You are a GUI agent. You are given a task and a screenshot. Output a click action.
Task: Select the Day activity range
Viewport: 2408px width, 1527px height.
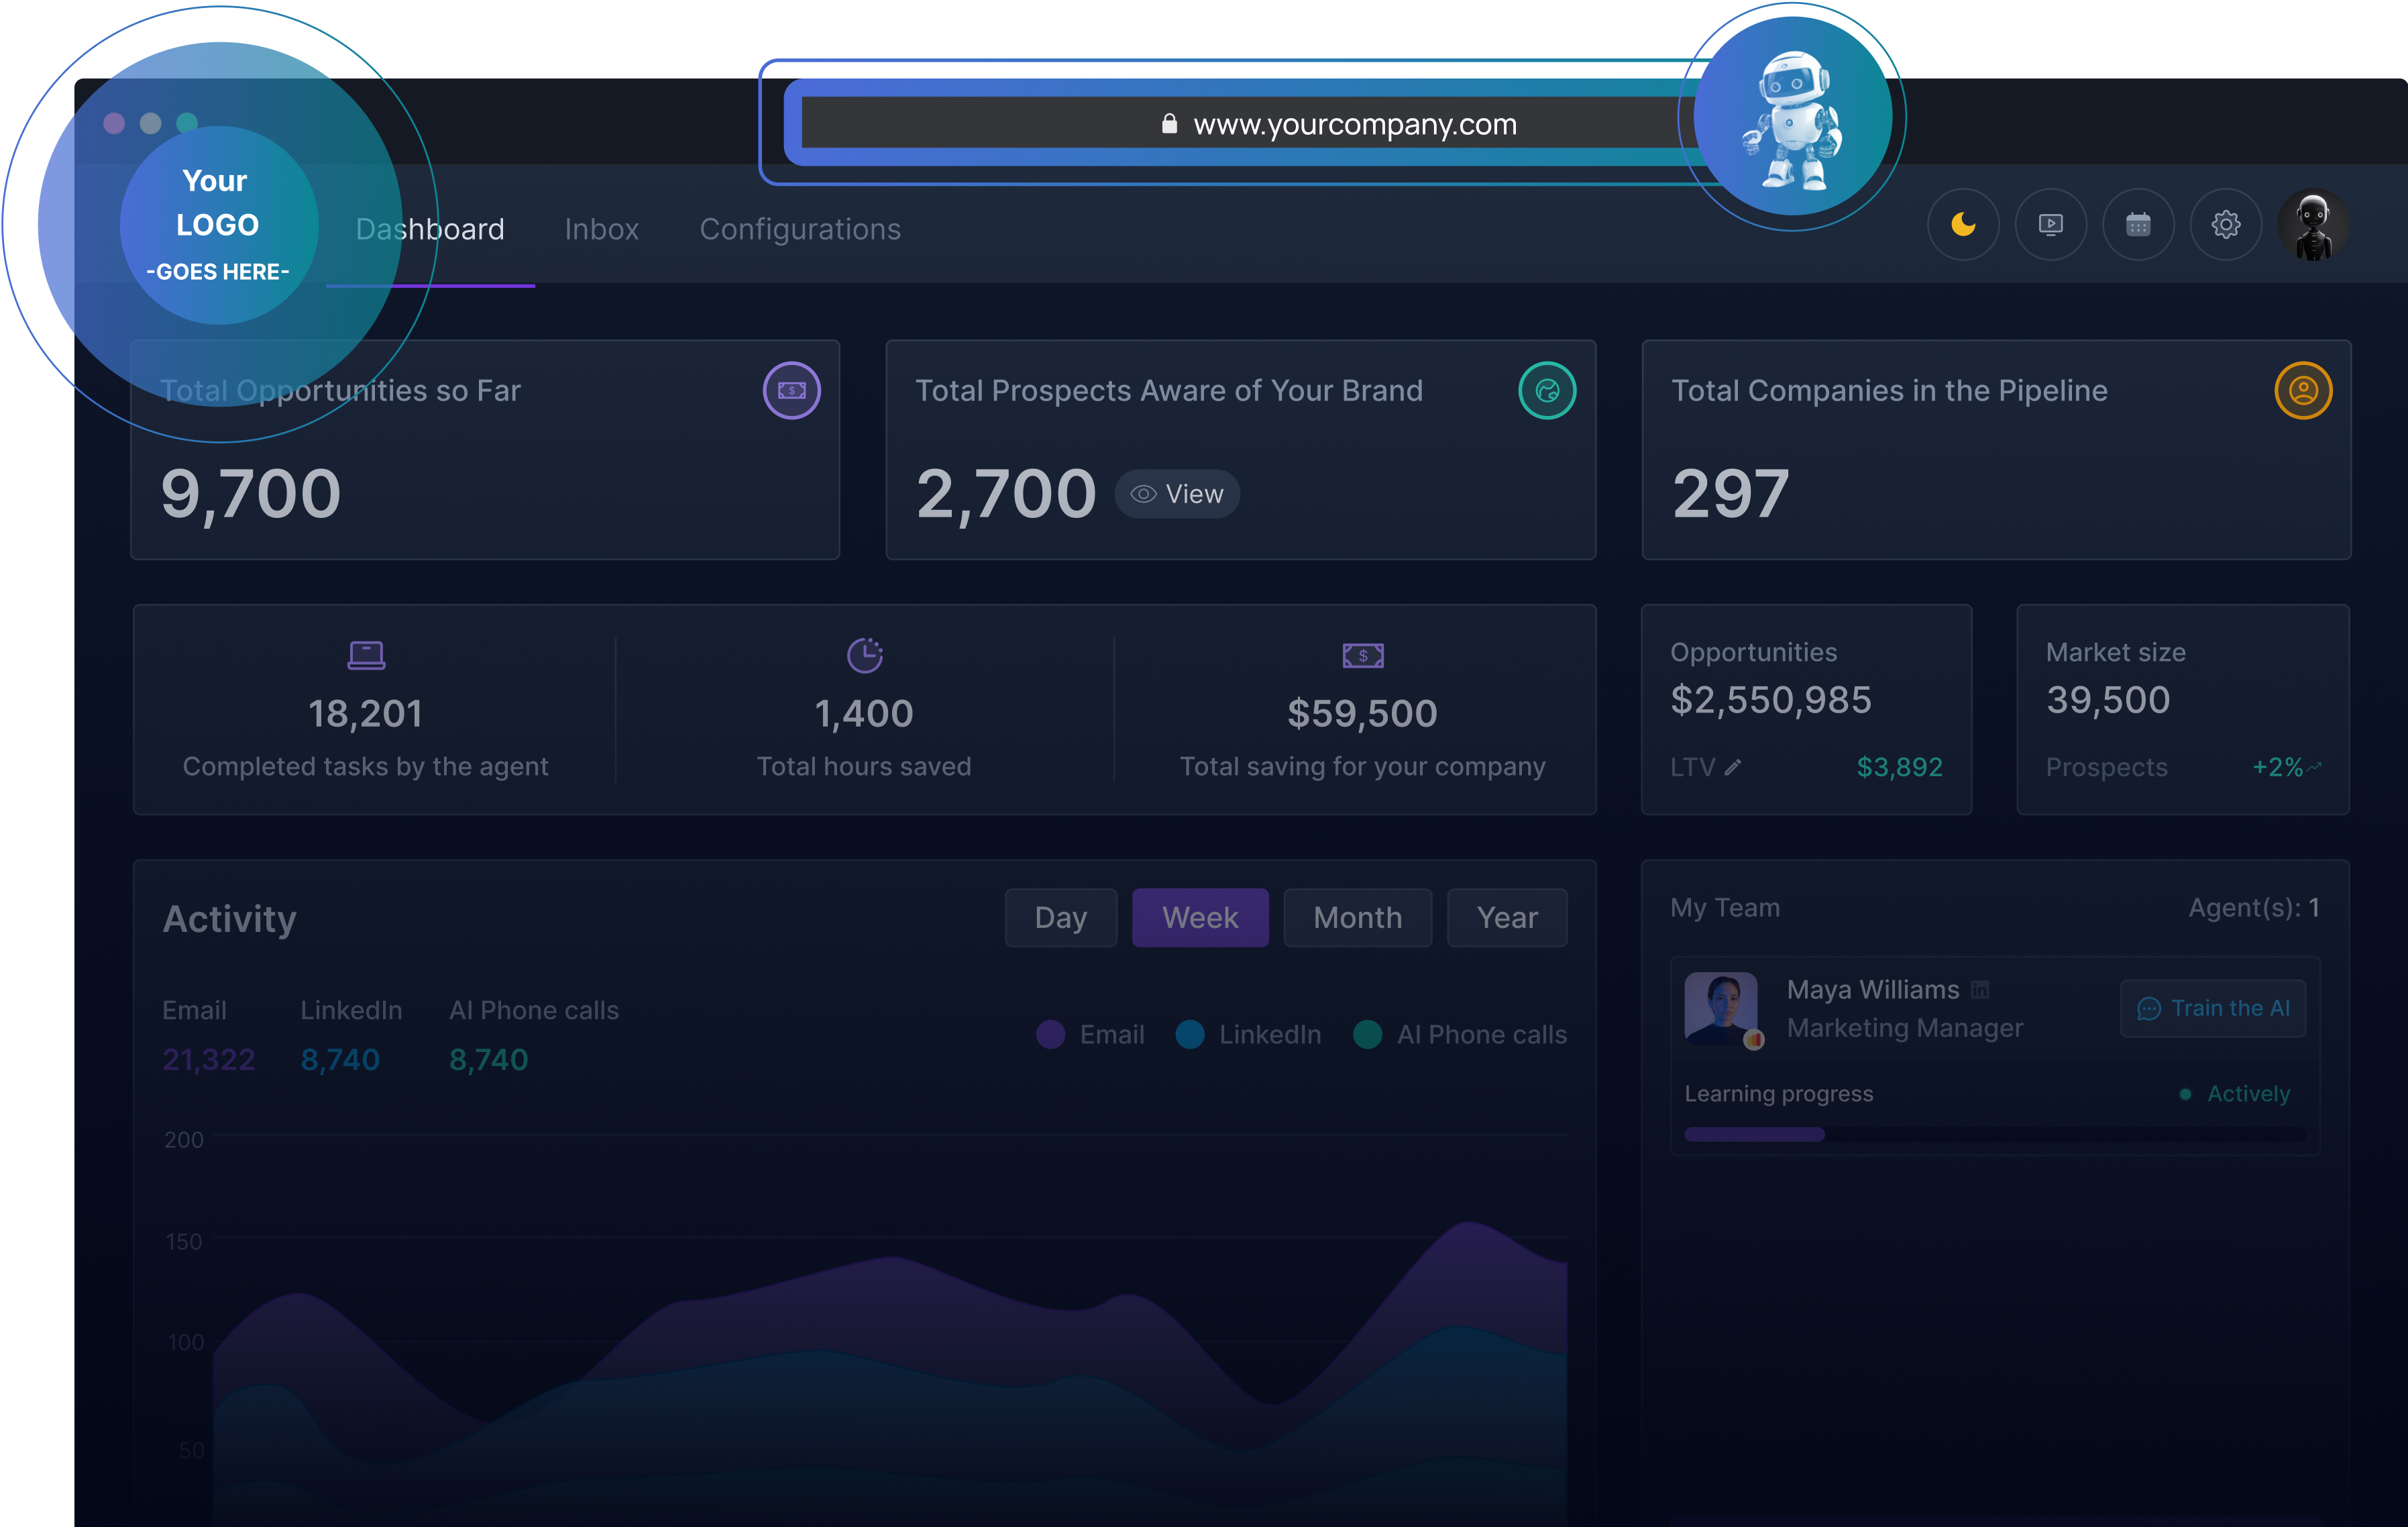pos(1061,917)
